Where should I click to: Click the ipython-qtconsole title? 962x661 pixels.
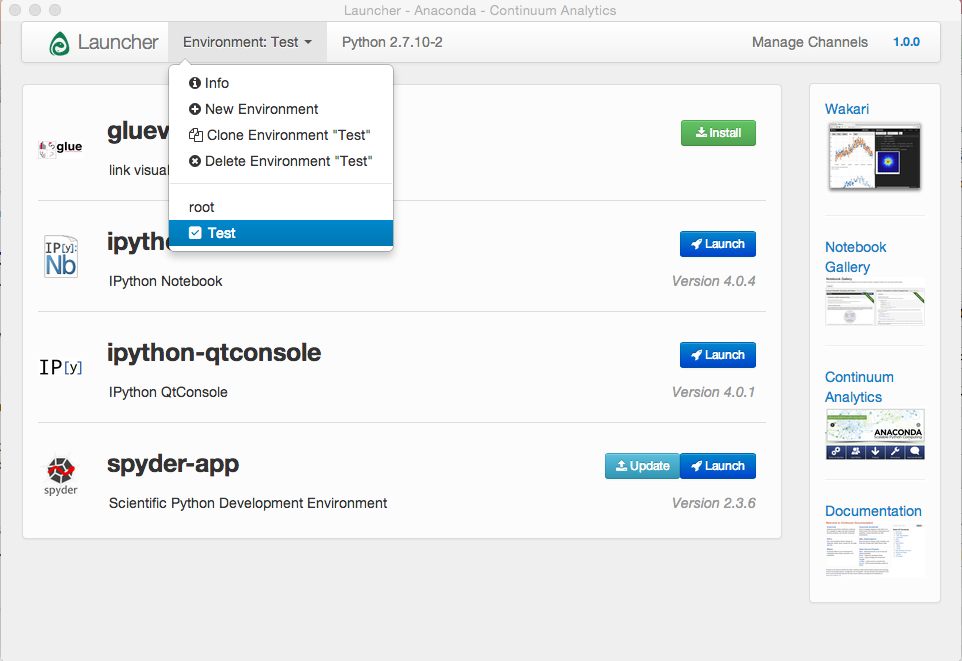214,353
